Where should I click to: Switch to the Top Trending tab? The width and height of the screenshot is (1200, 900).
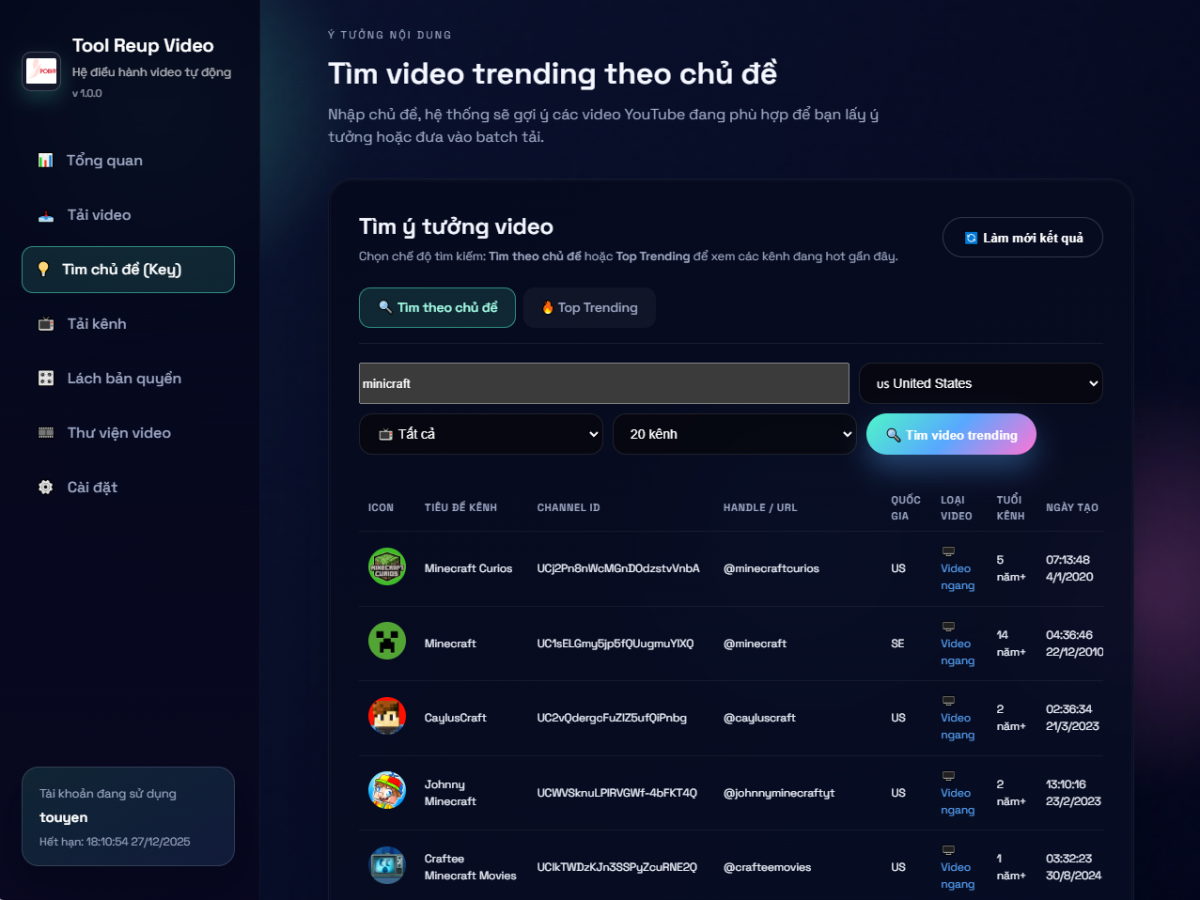coord(589,308)
